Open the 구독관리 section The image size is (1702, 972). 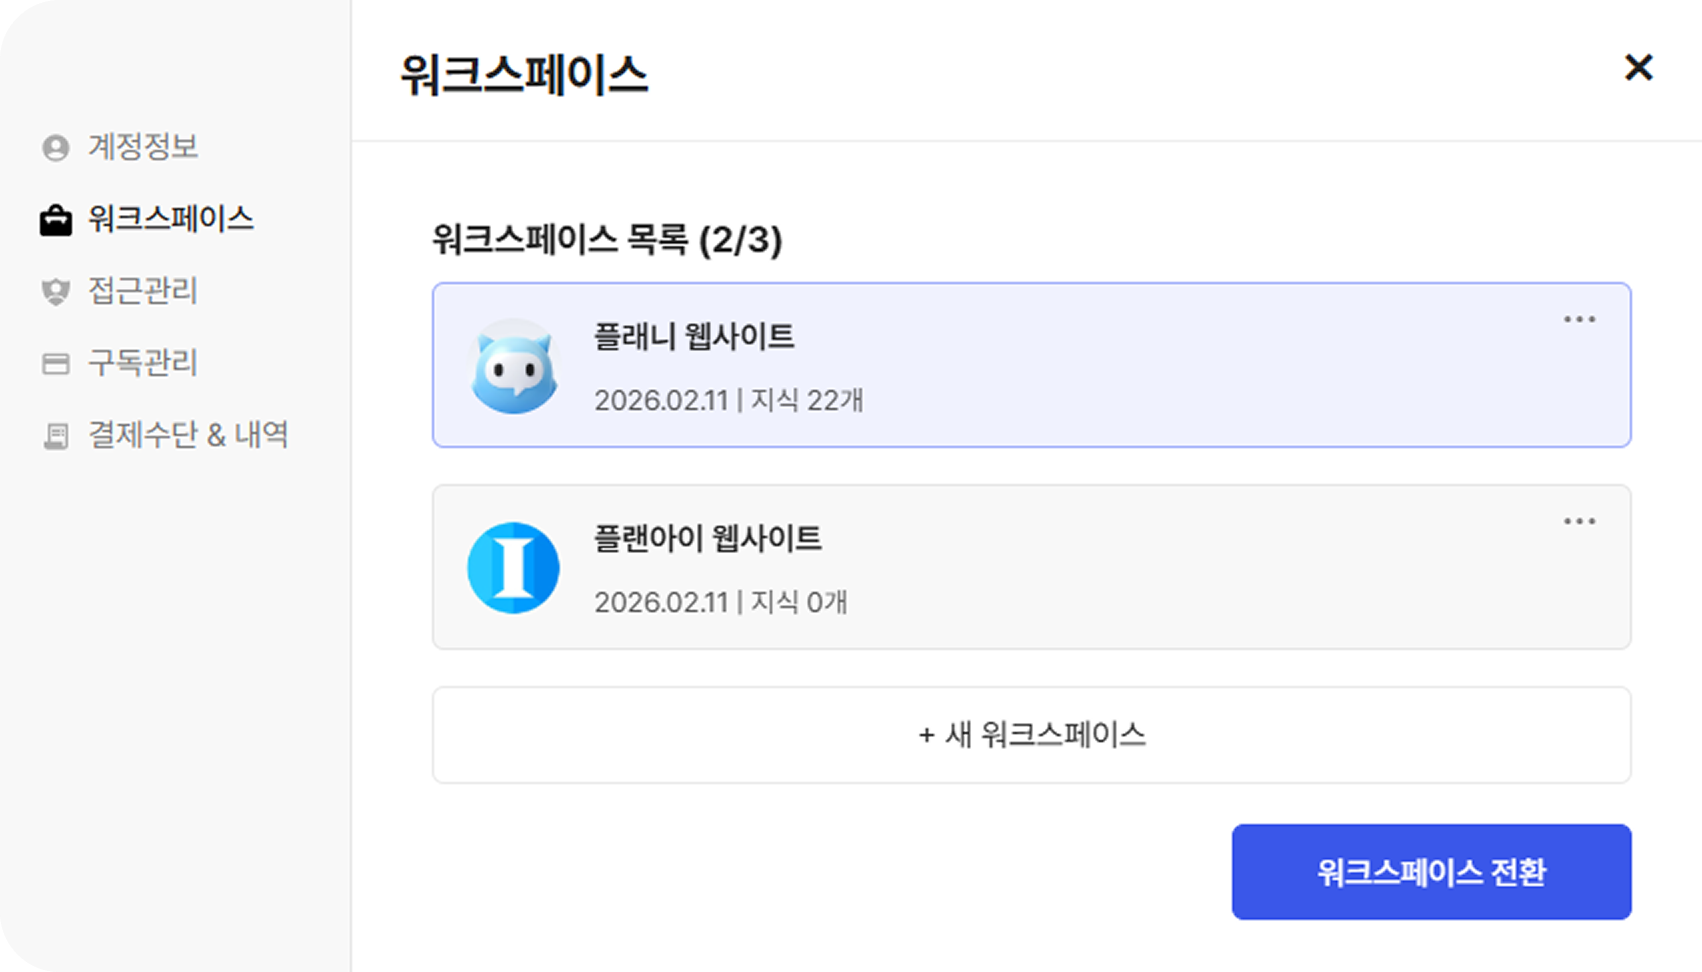[x=143, y=363]
